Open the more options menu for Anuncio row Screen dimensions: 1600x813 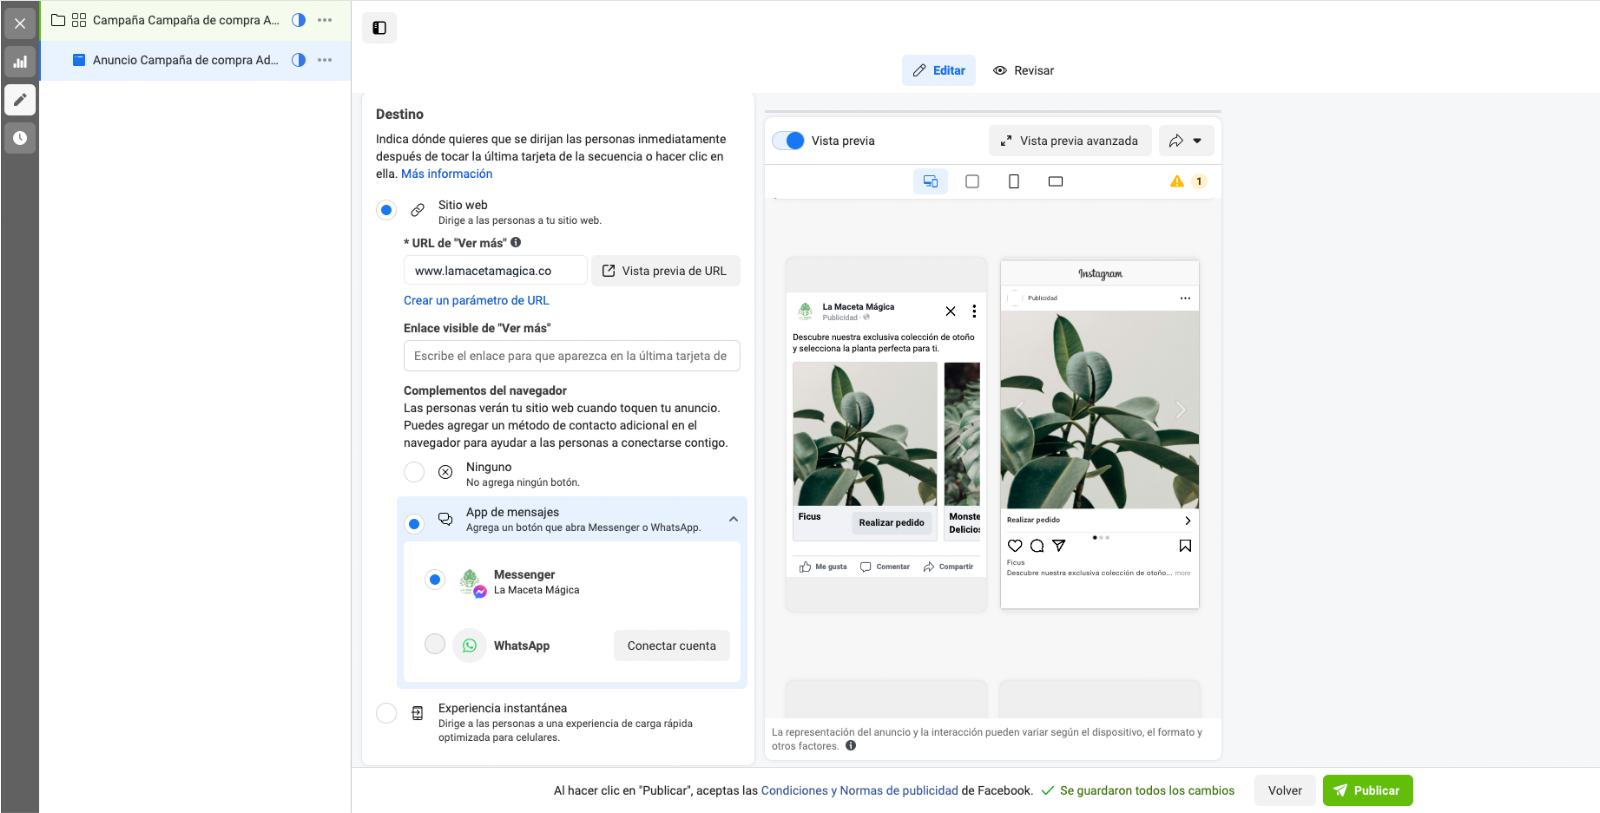pos(325,60)
